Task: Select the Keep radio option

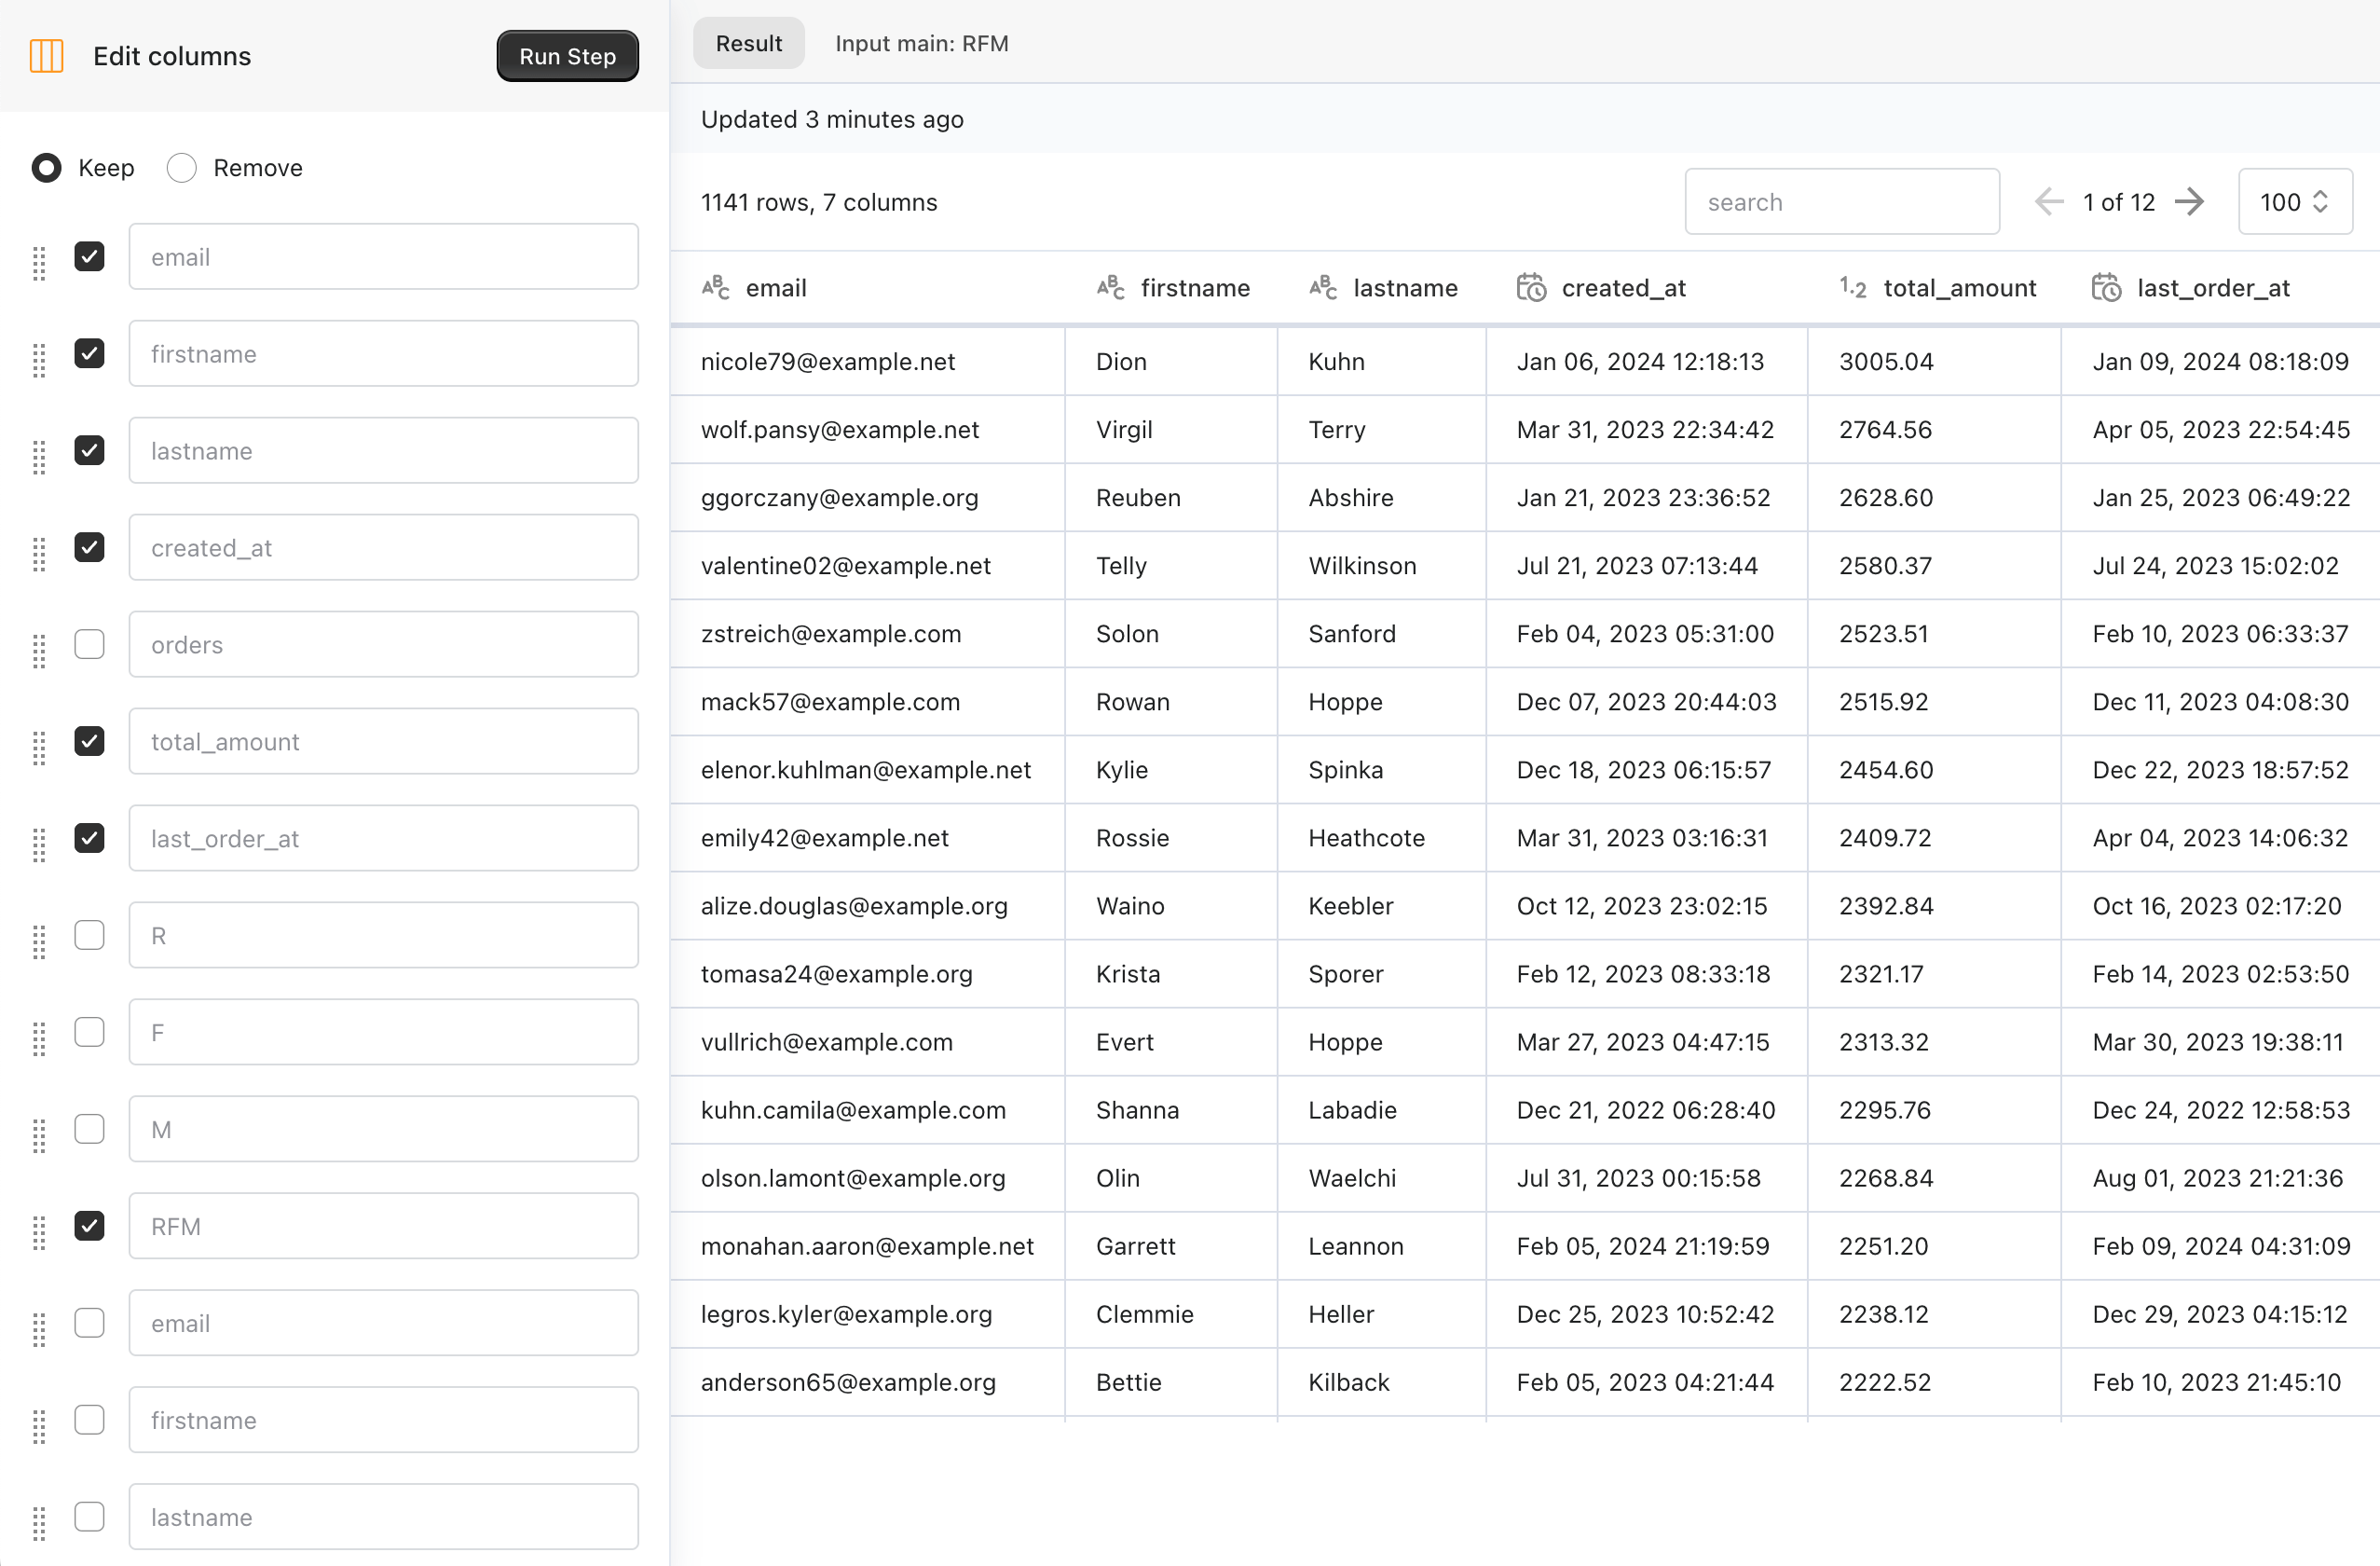Action: tap(47, 168)
